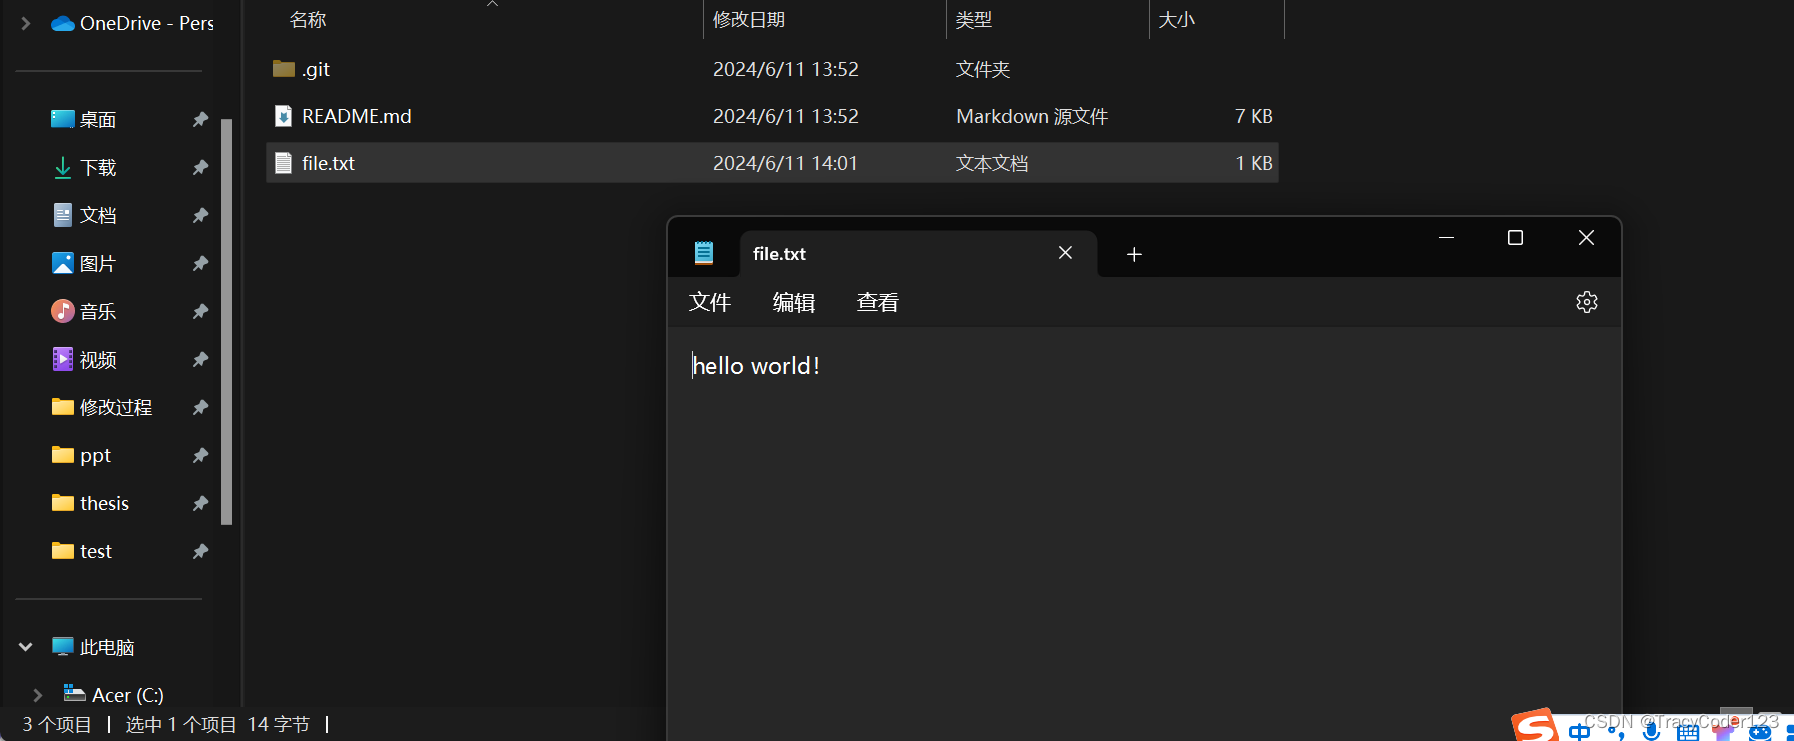Open the 查看 menu in Notepad
This screenshot has width=1794, height=741.
878,302
